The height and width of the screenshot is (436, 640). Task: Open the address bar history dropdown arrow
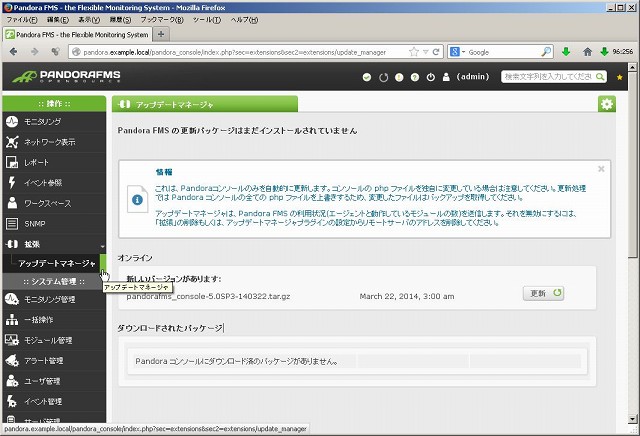(x=425, y=52)
